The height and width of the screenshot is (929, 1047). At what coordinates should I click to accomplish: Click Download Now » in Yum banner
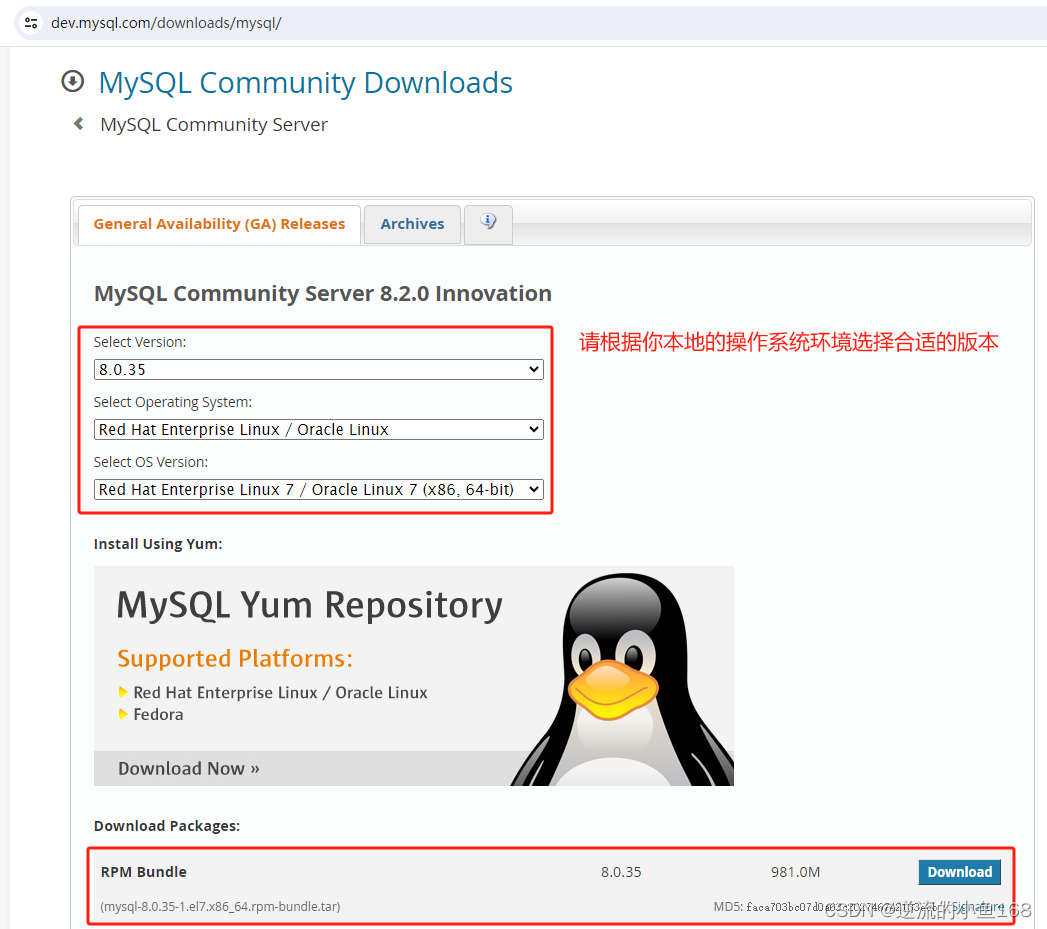coord(188,769)
